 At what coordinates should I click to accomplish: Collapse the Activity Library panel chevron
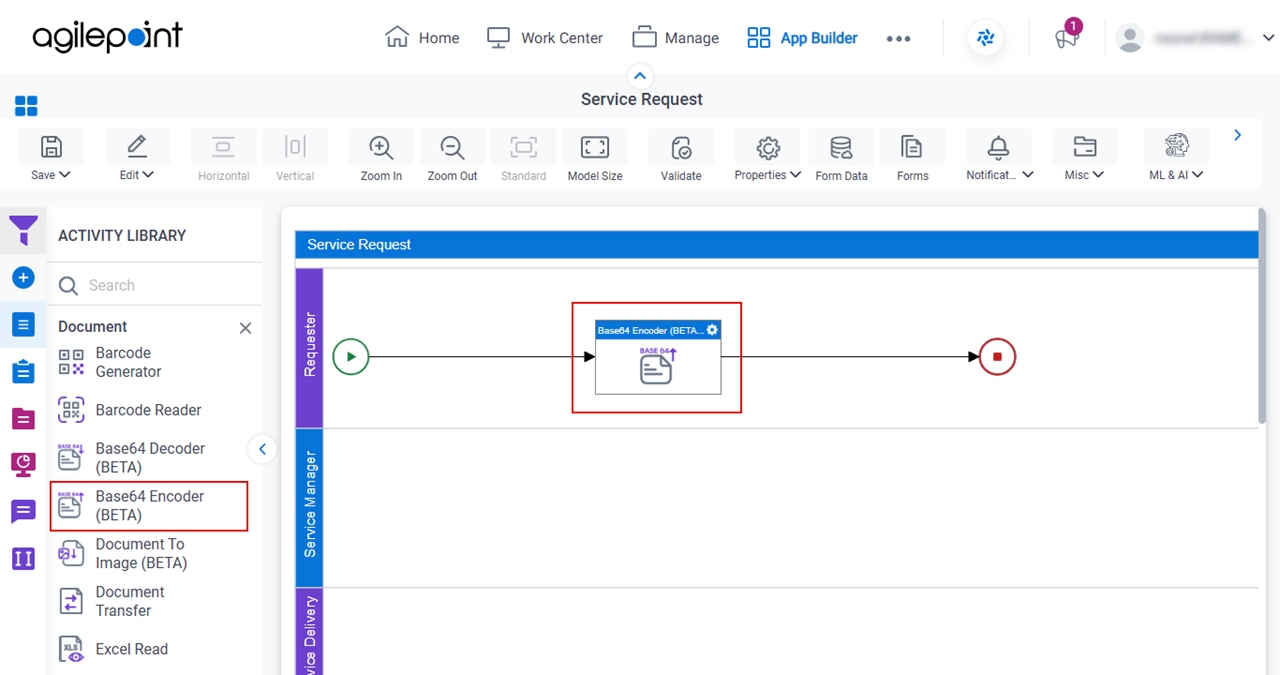262,449
